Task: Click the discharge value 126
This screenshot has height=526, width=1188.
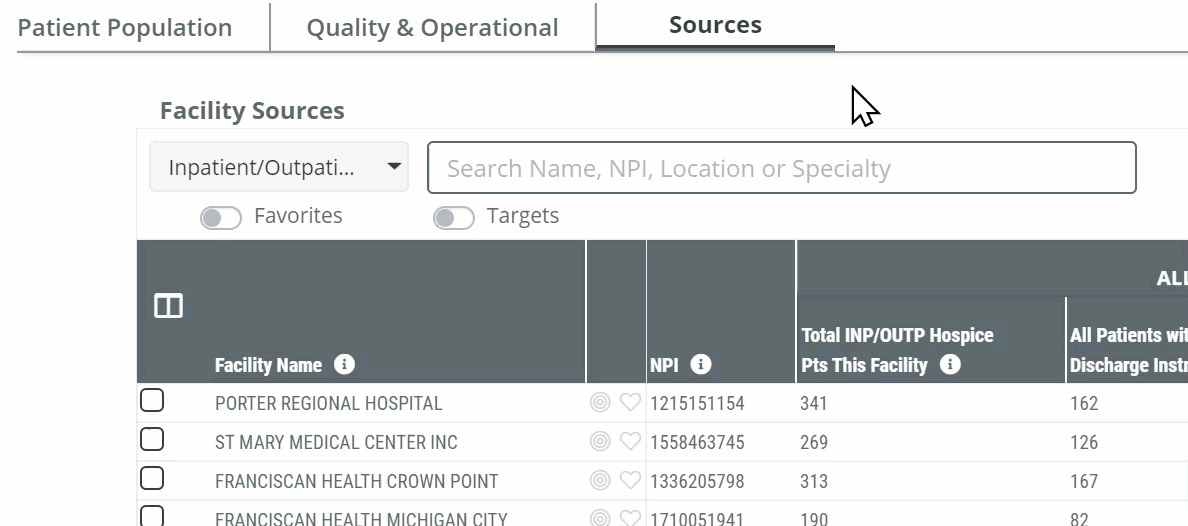Action: click(1083, 442)
